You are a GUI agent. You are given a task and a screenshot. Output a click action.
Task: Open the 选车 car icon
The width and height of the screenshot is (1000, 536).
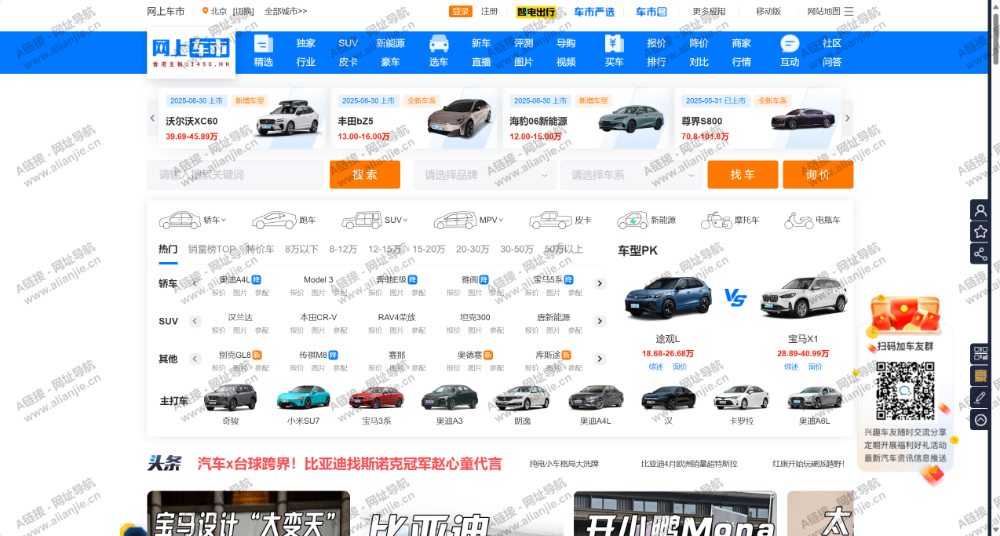click(x=439, y=43)
